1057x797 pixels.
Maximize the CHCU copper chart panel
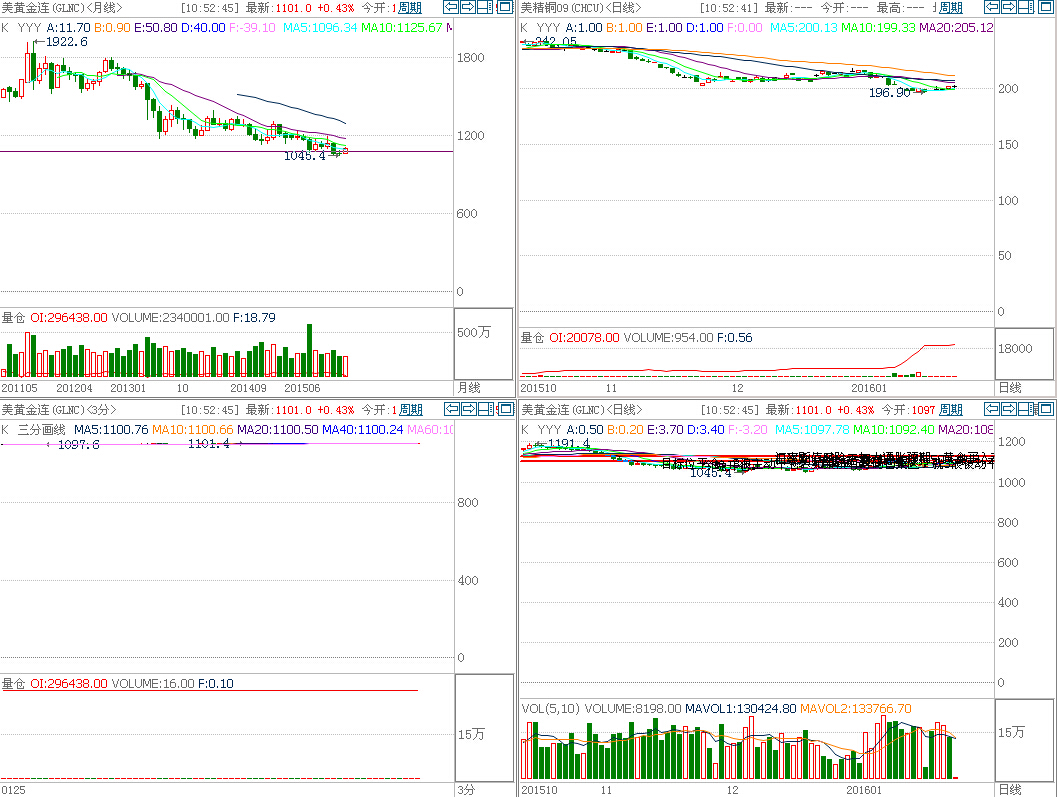(x=1044, y=7)
